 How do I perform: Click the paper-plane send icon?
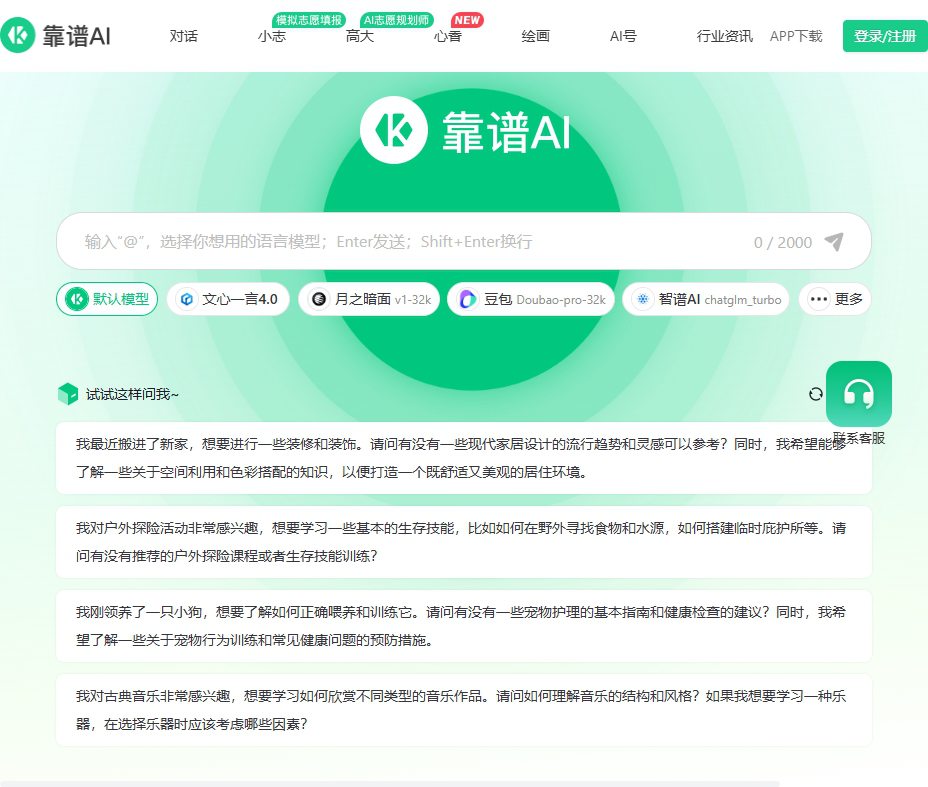click(x=833, y=241)
